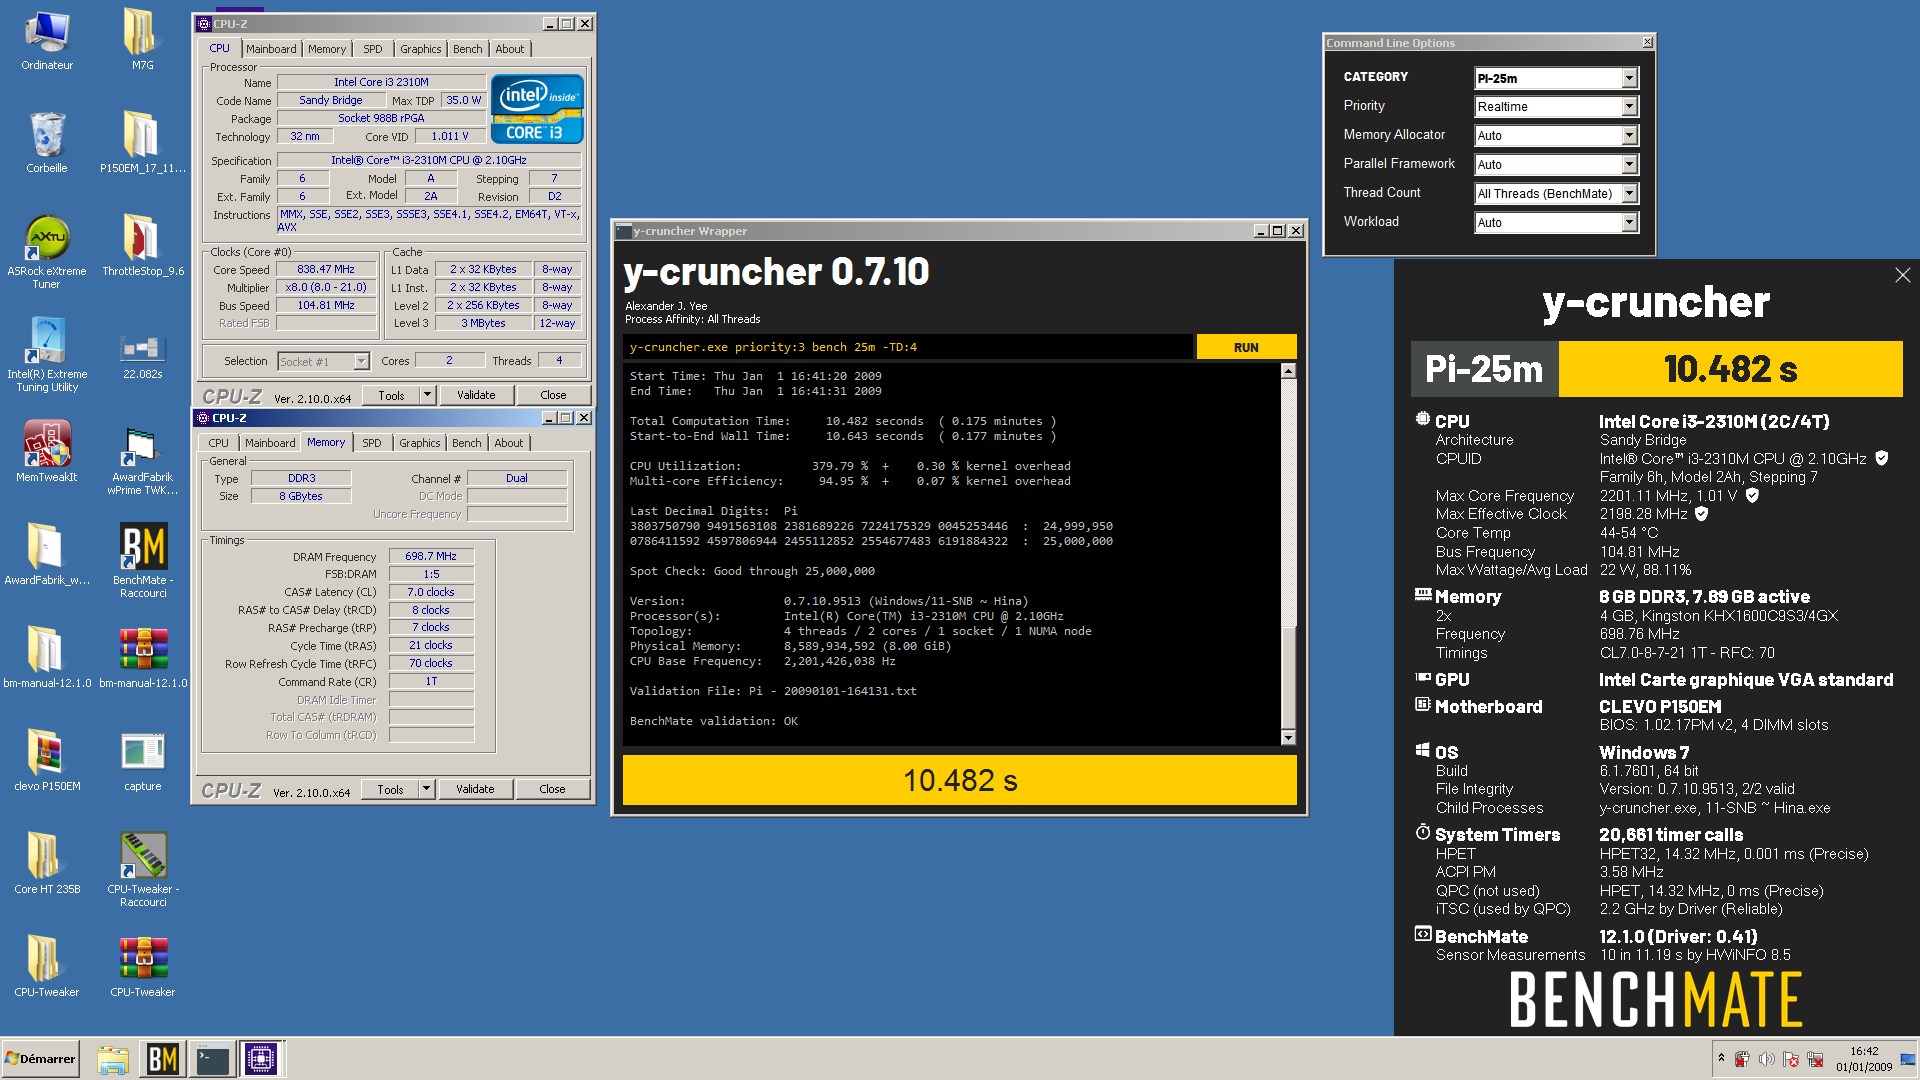Viewport: 1920px width, 1080px height.
Task: Expand the Memory Allocator dropdown
Action: click(1556, 136)
